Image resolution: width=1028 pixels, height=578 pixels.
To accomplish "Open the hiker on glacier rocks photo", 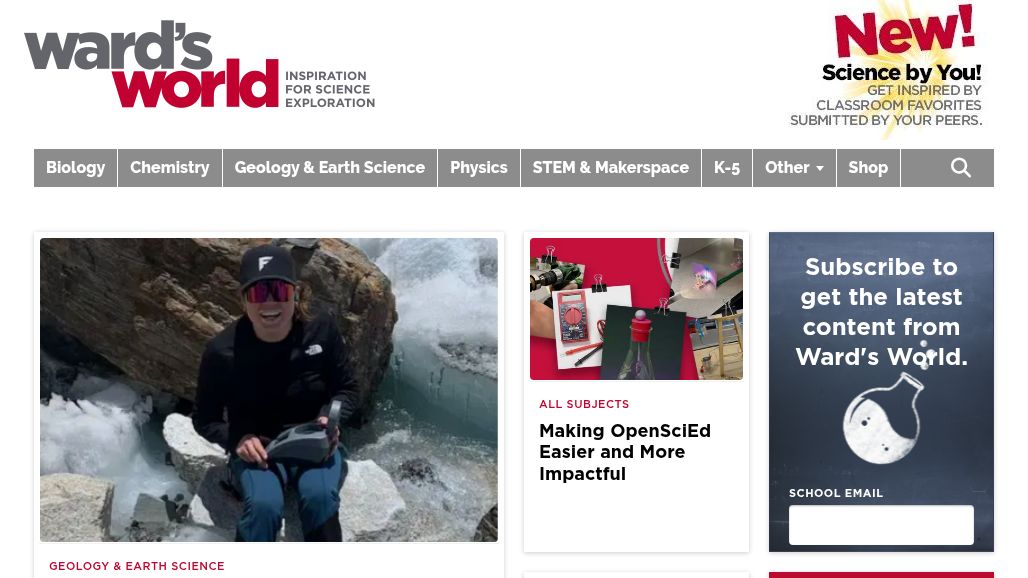I will [x=269, y=390].
